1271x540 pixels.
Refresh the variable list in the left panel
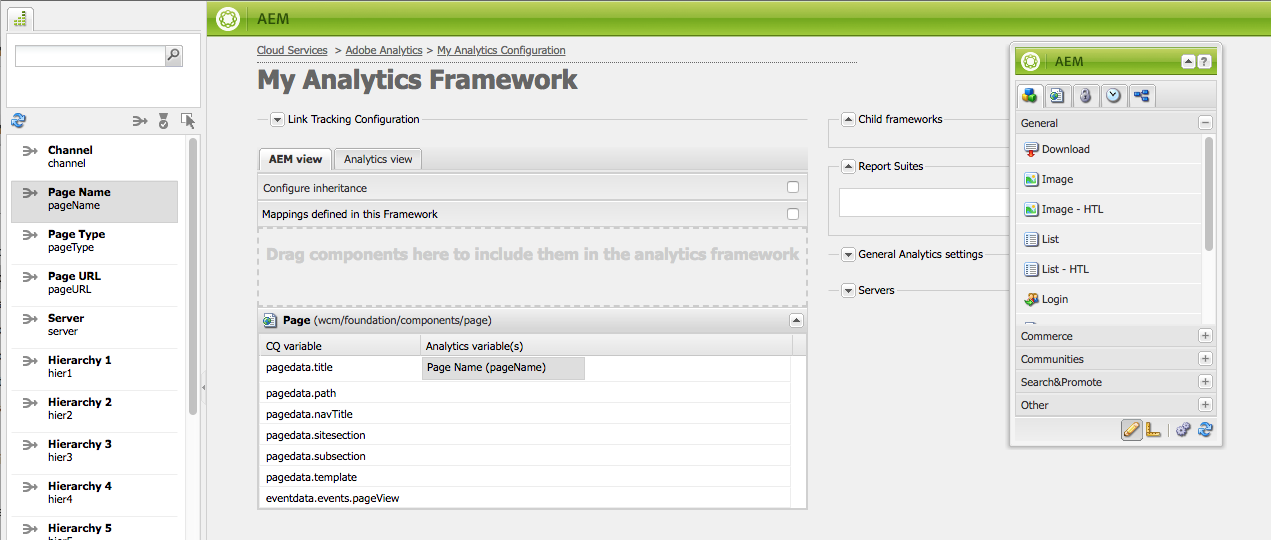click(x=18, y=121)
